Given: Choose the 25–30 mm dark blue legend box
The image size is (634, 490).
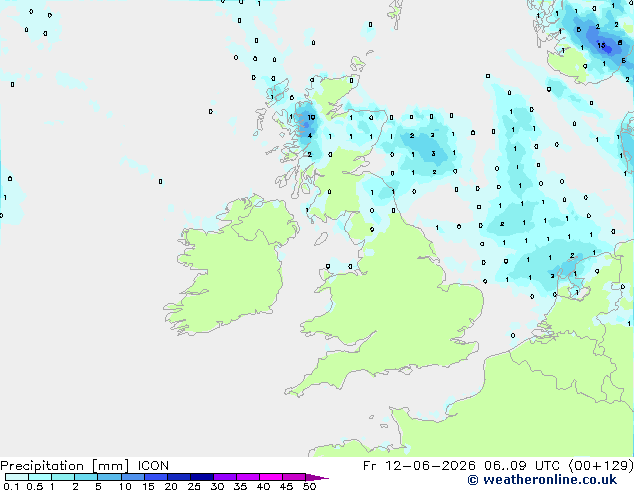Looking at the screenshot, I should (202, 477).
